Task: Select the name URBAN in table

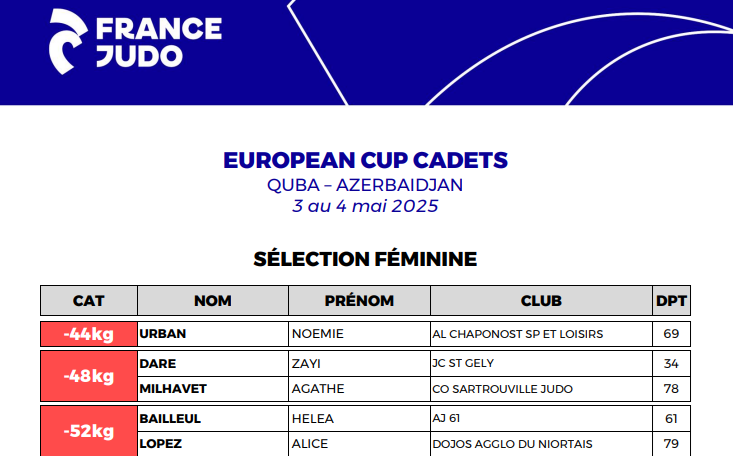Action: [x=163, y=334]
